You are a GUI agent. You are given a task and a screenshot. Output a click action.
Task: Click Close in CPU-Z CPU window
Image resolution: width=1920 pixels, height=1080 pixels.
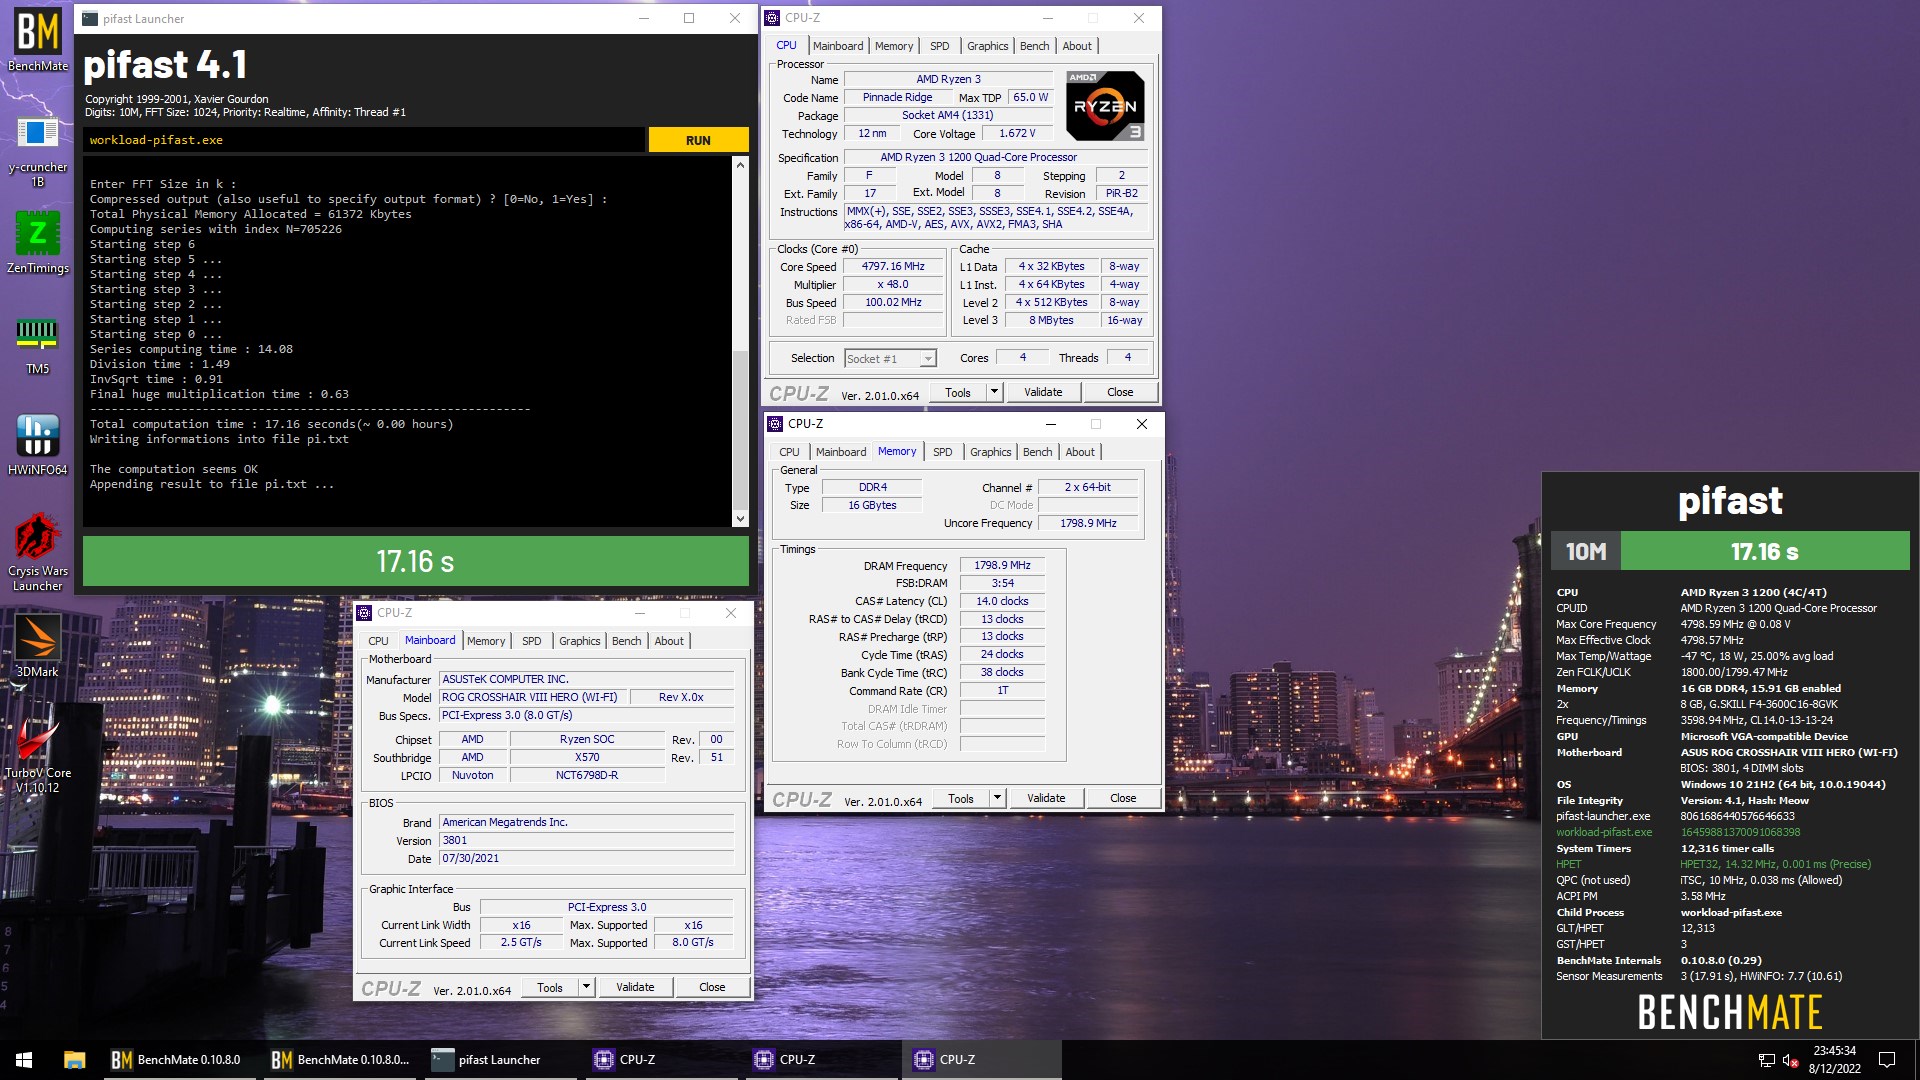1120,392
